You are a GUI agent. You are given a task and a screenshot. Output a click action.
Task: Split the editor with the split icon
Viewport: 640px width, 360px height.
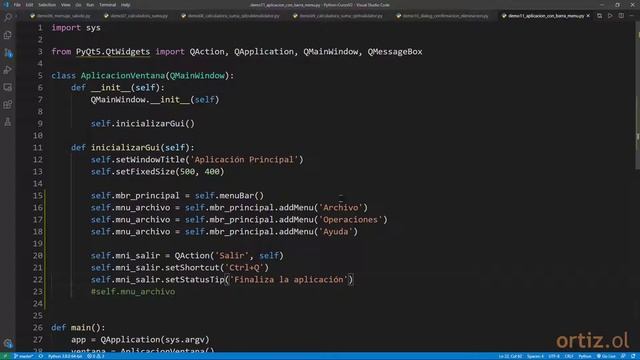tap(621, 16)
